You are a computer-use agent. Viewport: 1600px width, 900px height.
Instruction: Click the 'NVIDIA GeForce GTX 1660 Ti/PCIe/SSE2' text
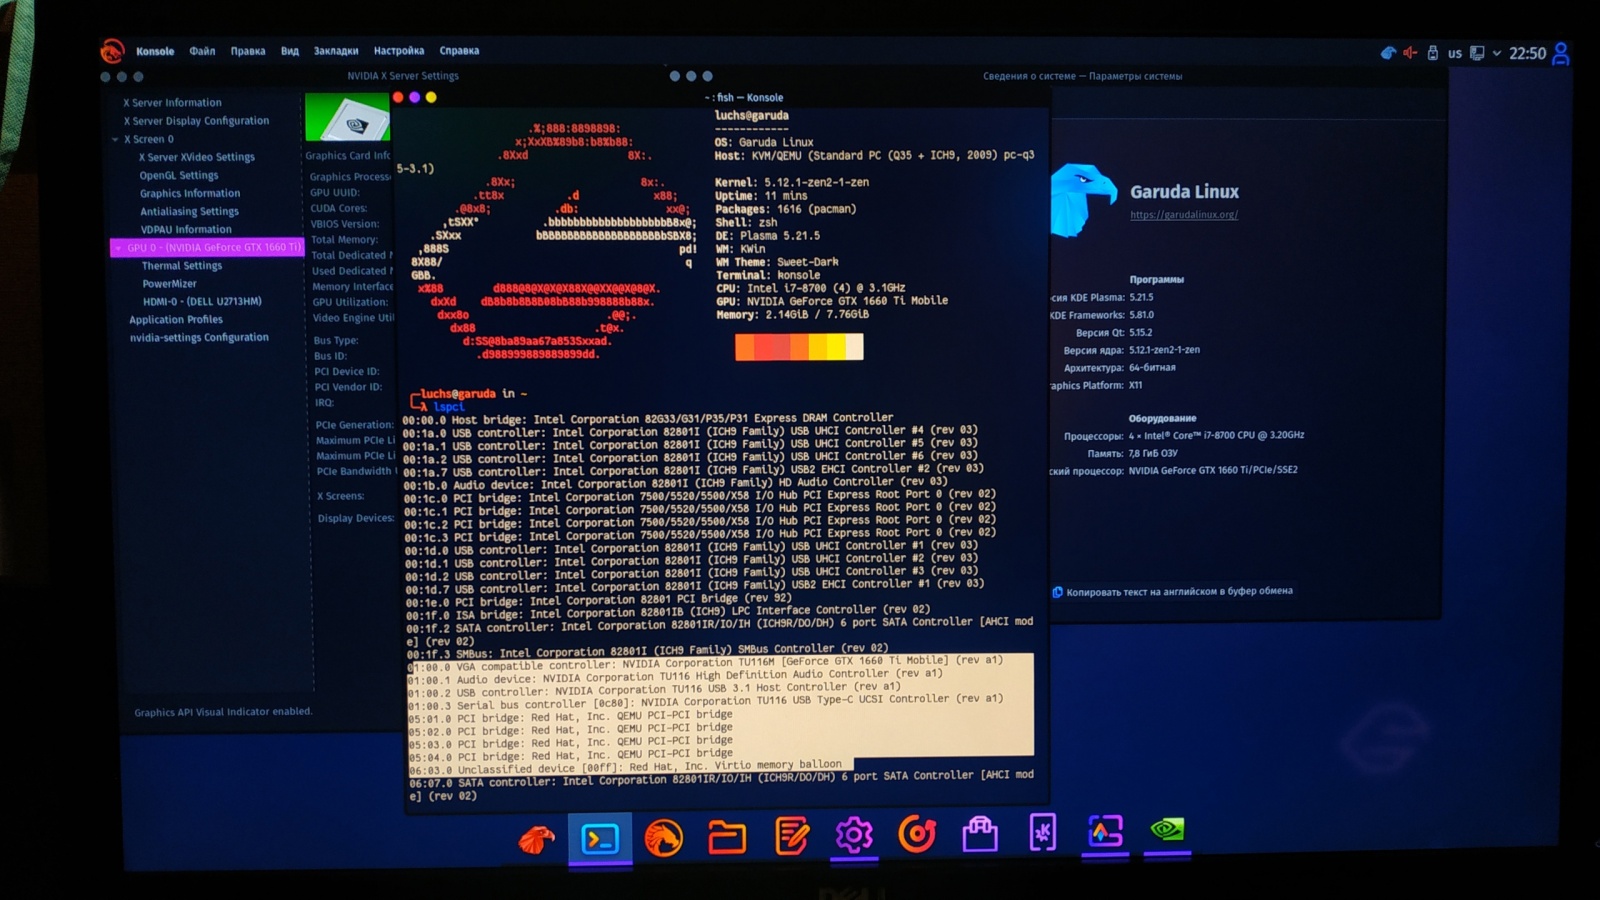(x=1213, y=470)
